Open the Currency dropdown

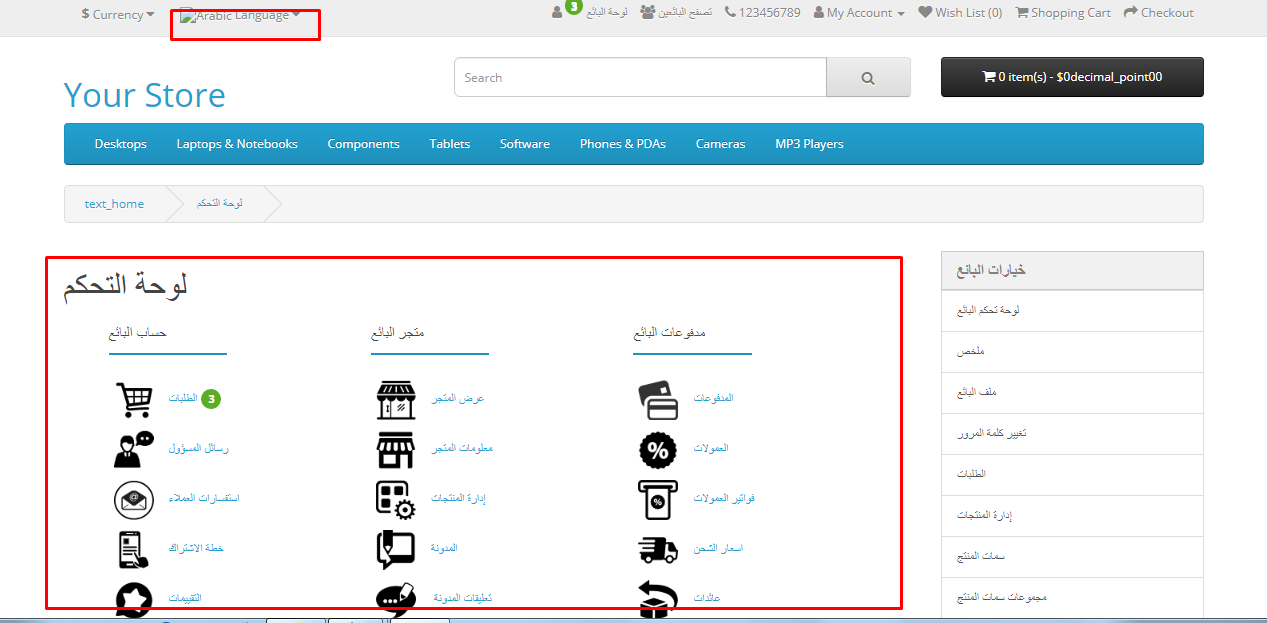point(118,14)
